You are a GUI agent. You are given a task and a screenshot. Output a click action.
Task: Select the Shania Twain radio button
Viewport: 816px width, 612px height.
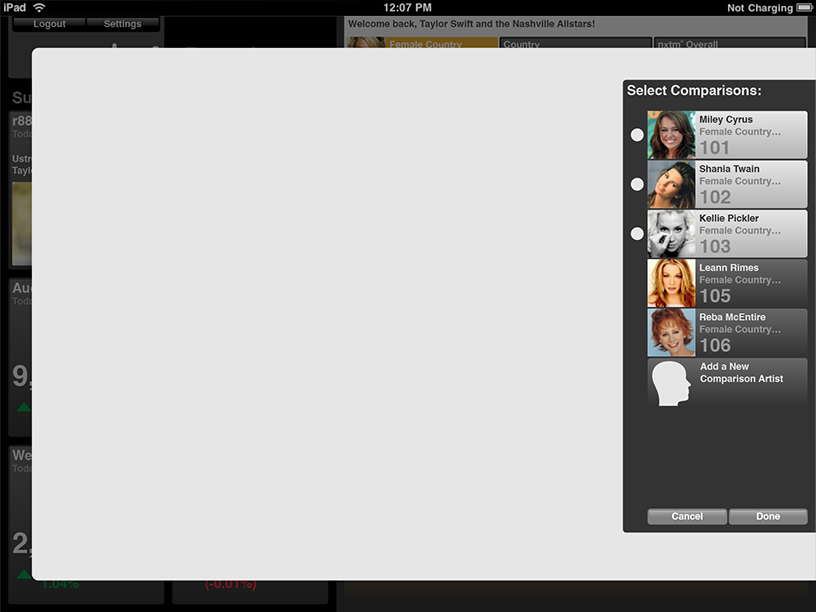[x=637, y=184]
